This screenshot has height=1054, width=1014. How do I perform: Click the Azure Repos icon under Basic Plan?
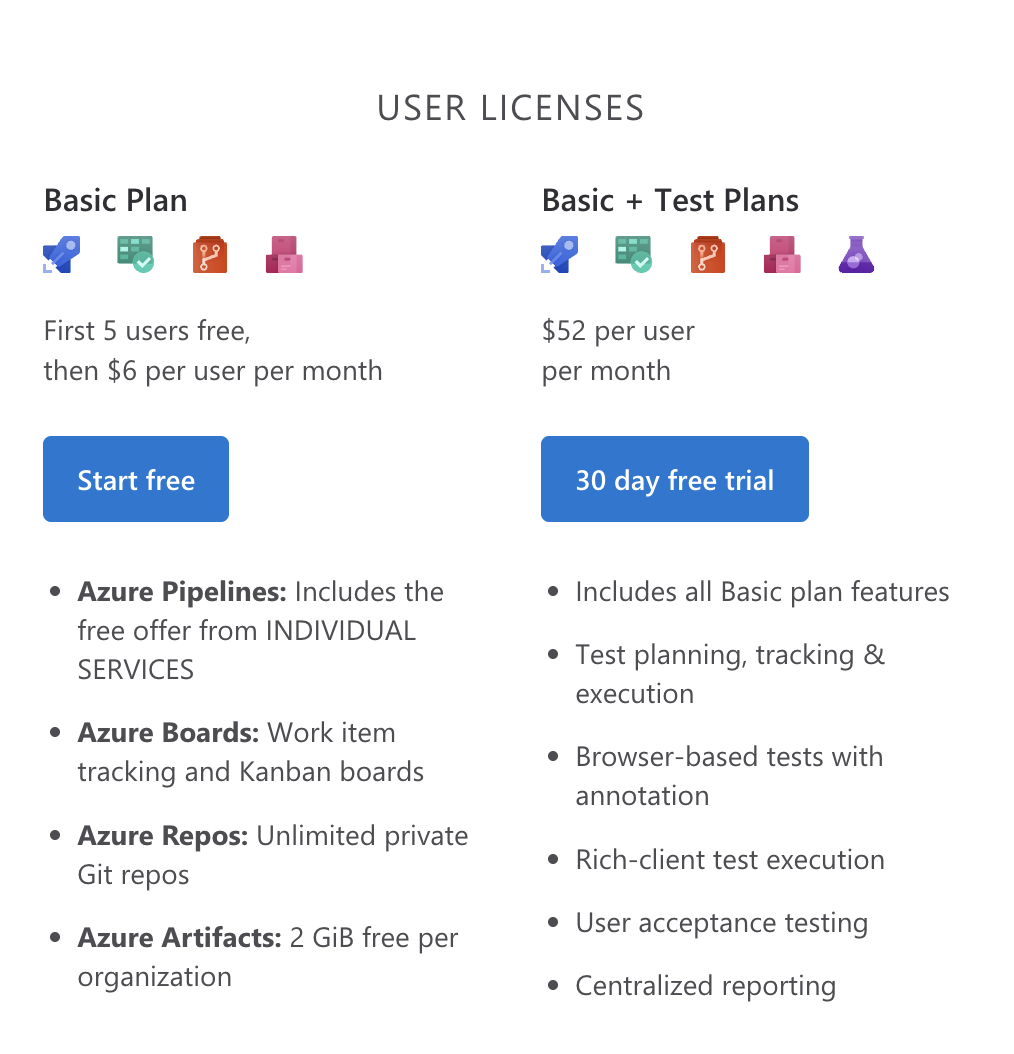[210, 255]
